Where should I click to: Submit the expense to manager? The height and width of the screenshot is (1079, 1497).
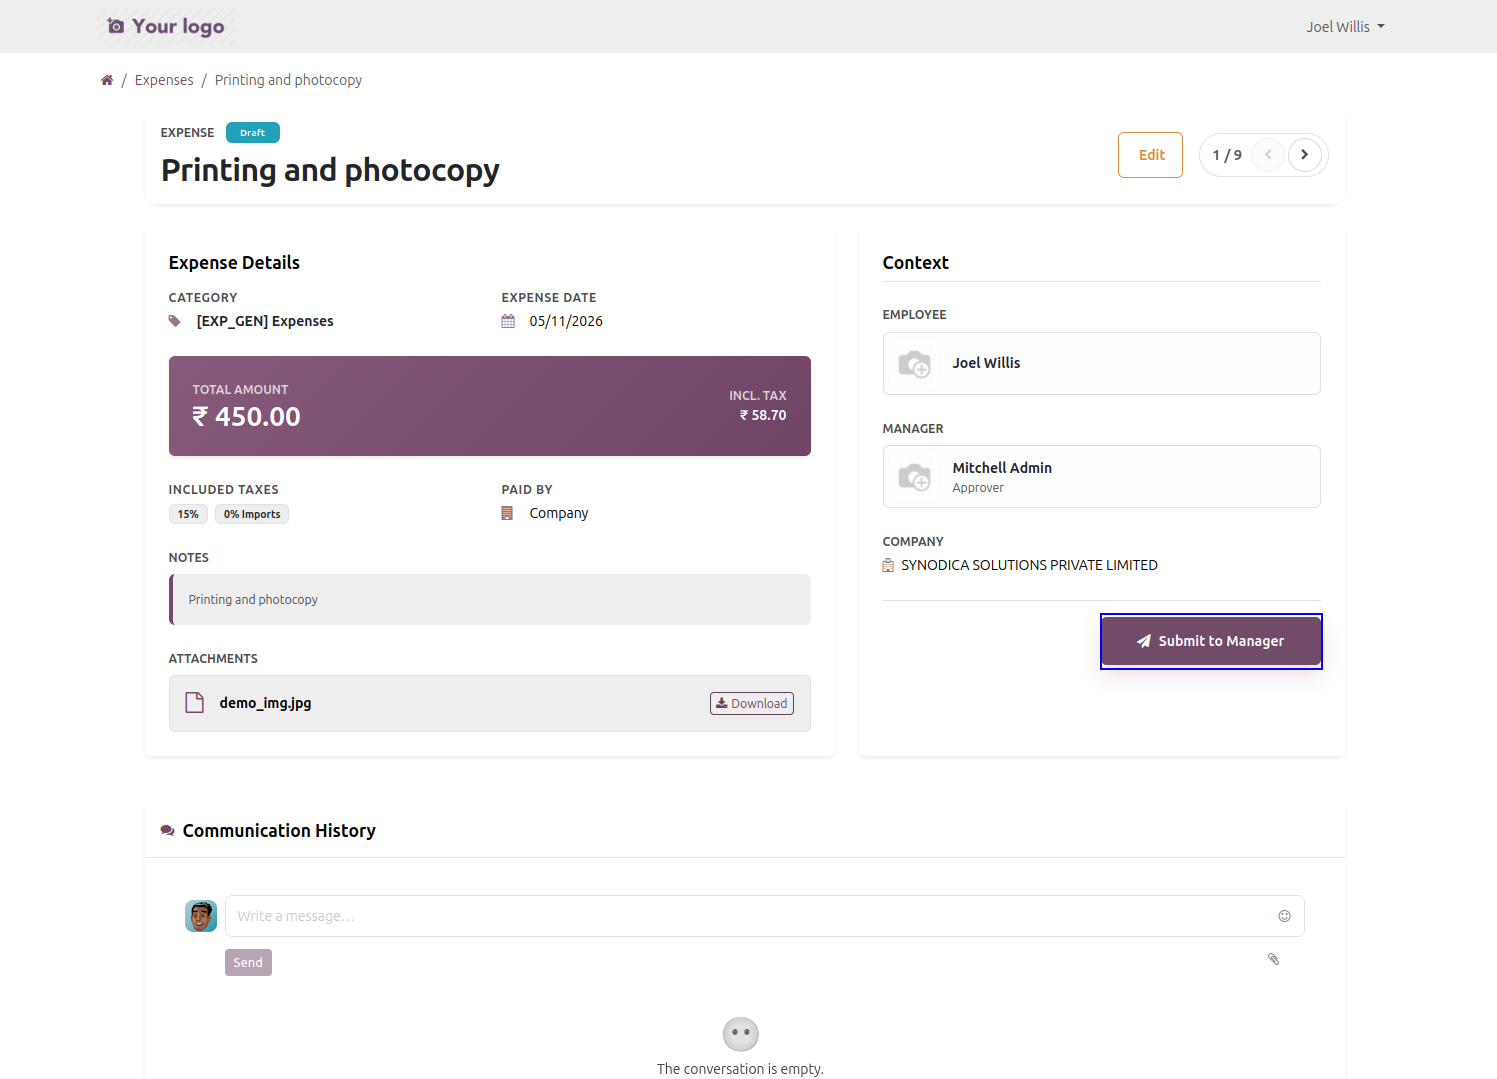[1211, 641]
